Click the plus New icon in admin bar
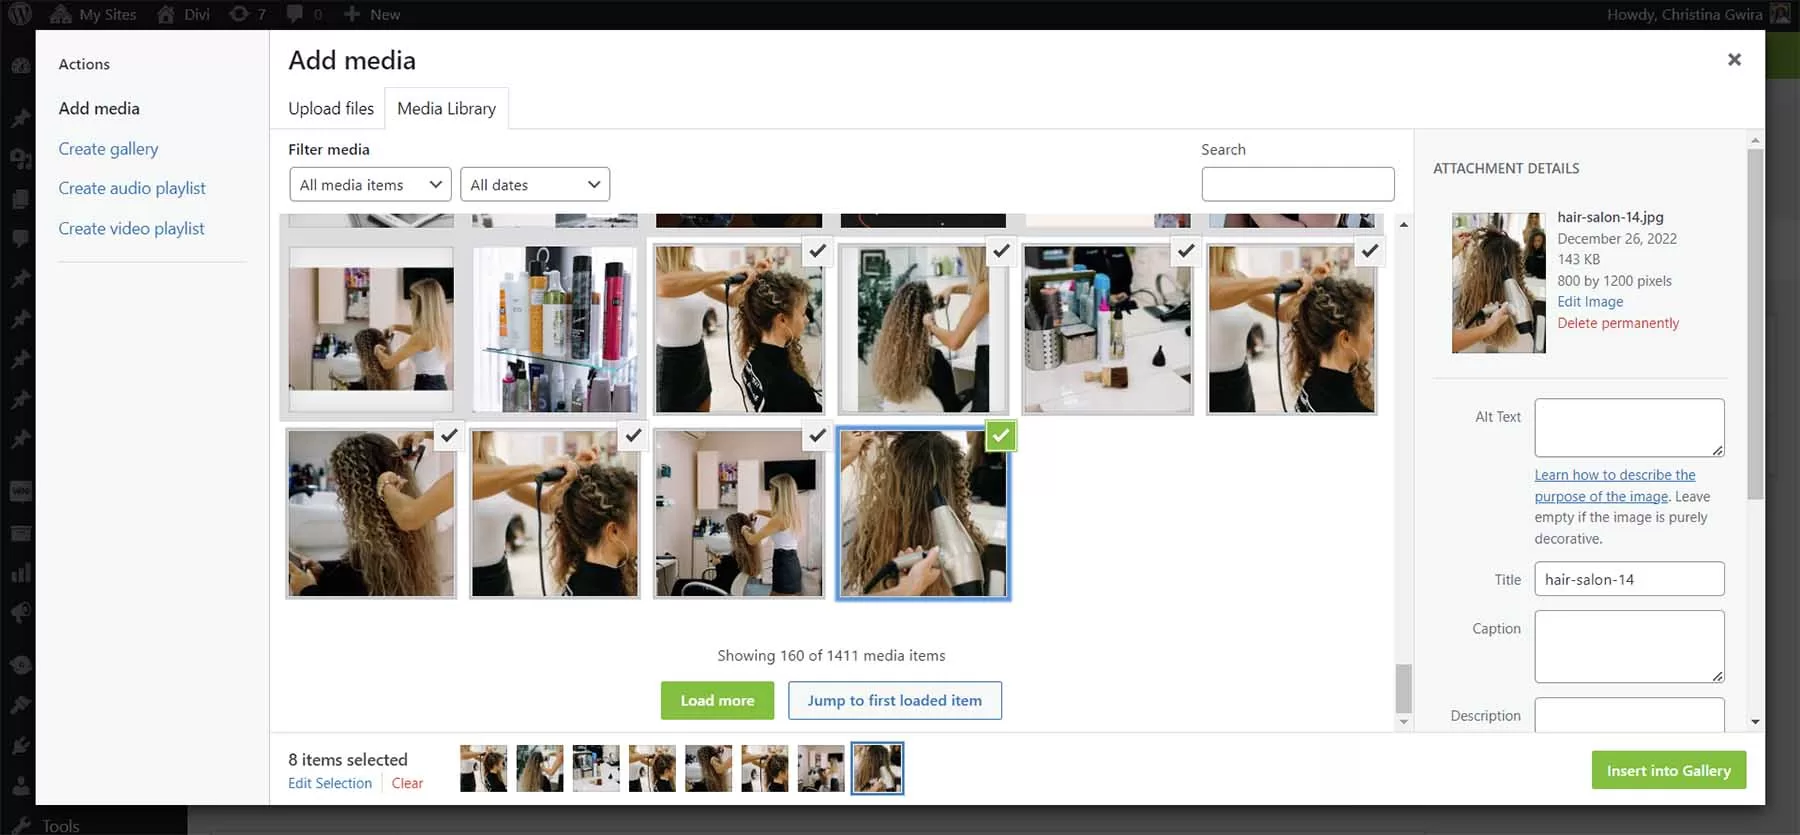The image size is (1800, 835). pyautogui.click(x=371, y=14)
